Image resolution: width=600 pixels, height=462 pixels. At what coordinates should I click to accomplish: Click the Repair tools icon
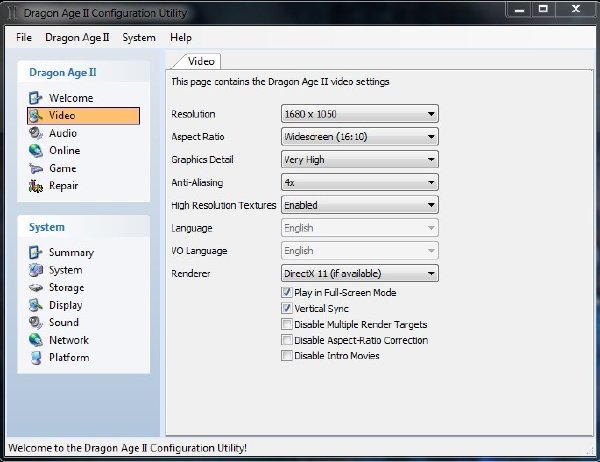pyautogui.click(x=36, y=186)
